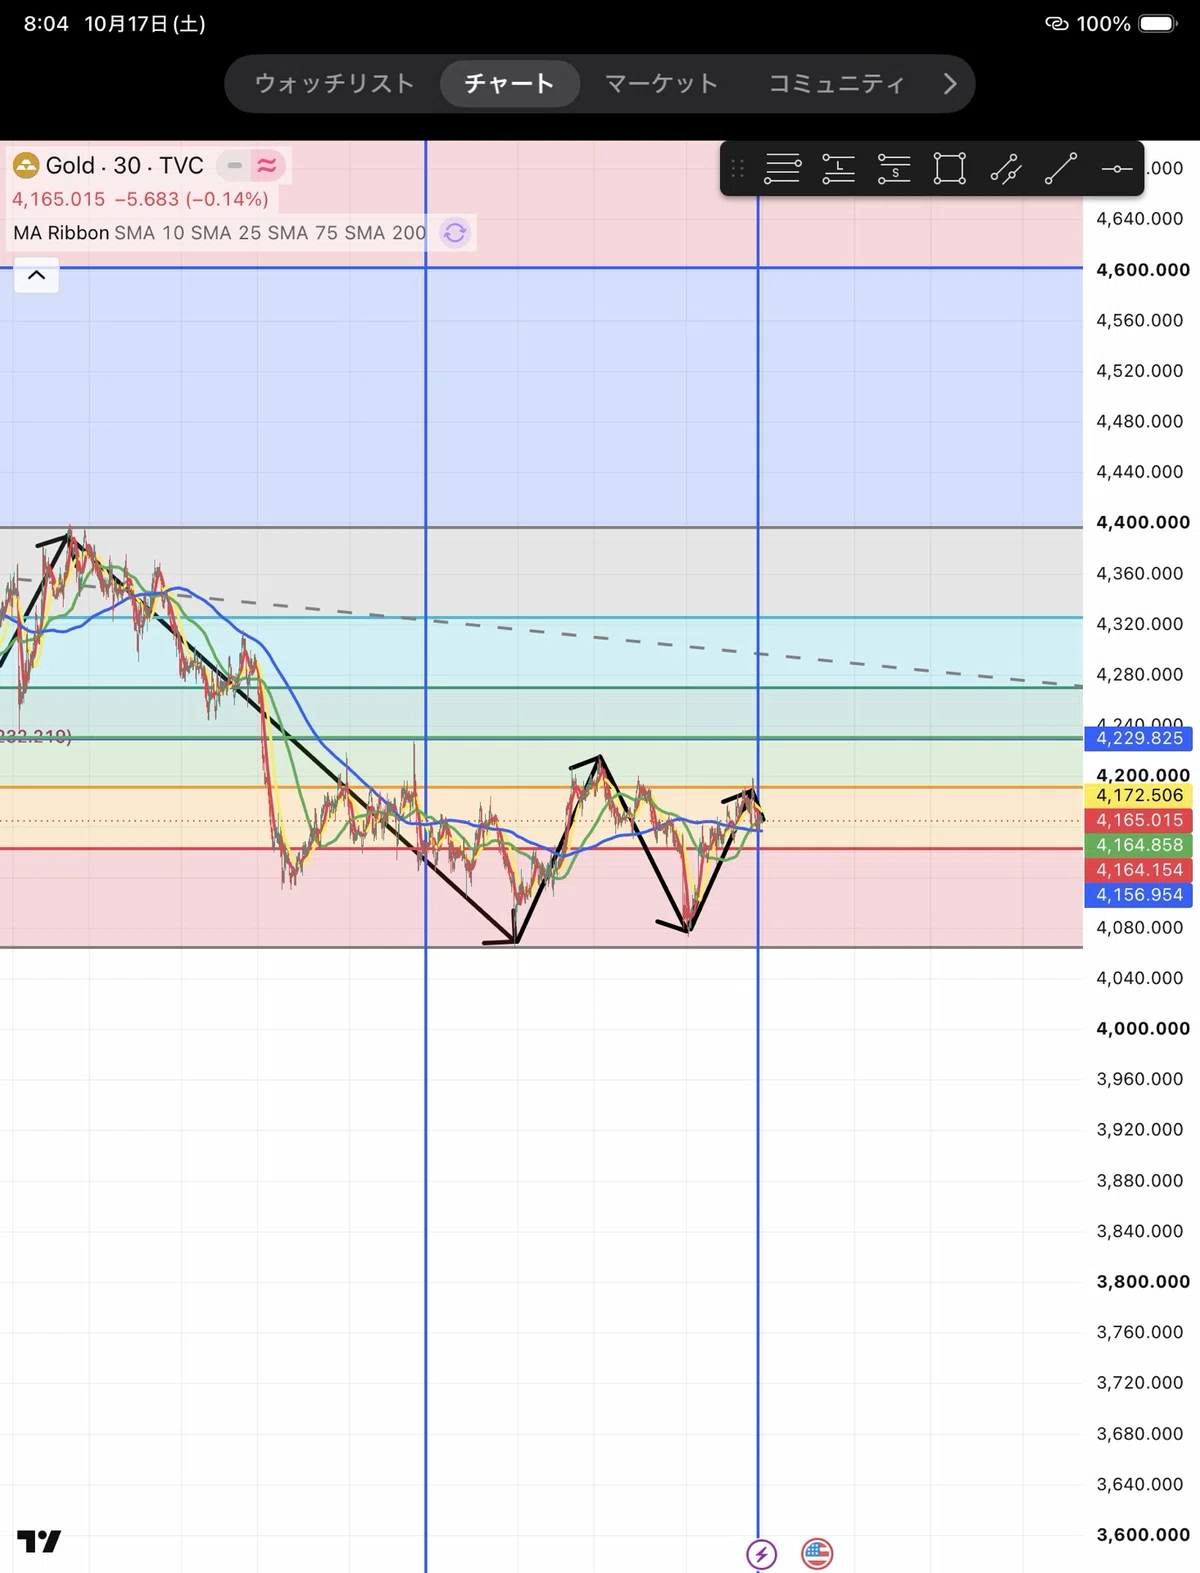Image resolution: width=1200 pixels, height=1573 pixels.
Task: Click the SMA 10 legend value
Action: pyautogui.click(x=149, y=233)
